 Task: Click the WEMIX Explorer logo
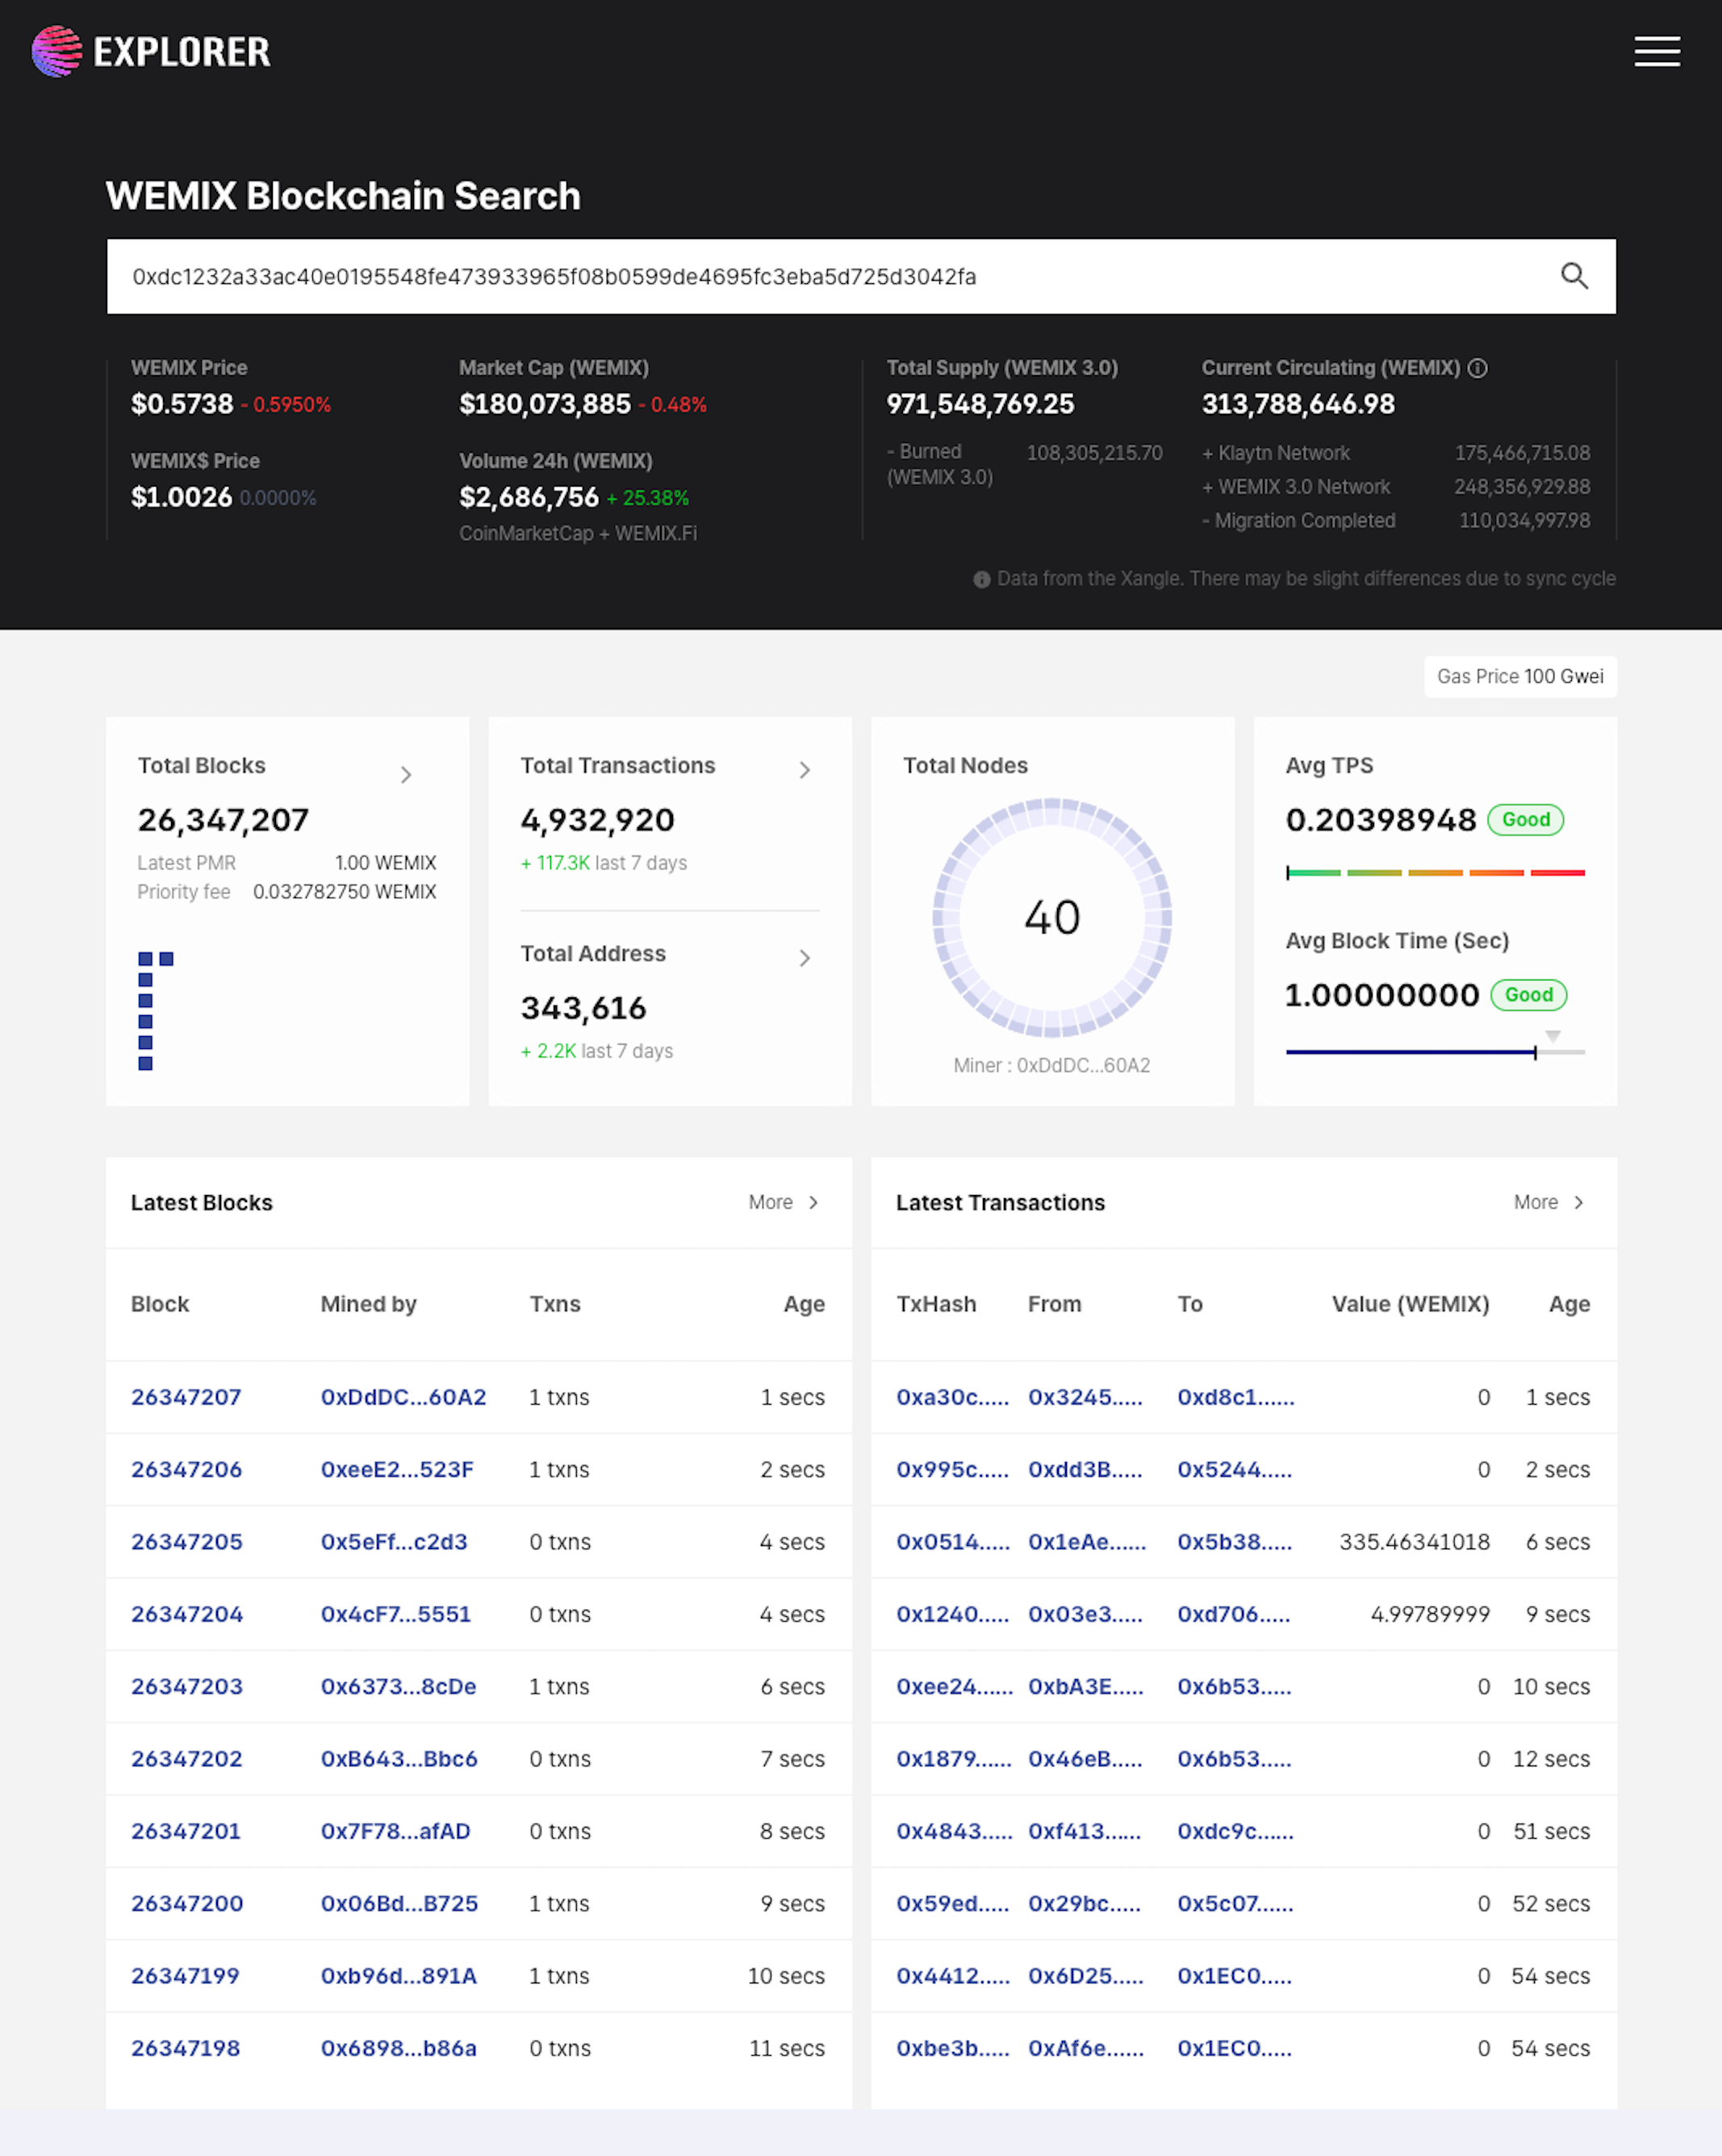click(x=151, y=51)
